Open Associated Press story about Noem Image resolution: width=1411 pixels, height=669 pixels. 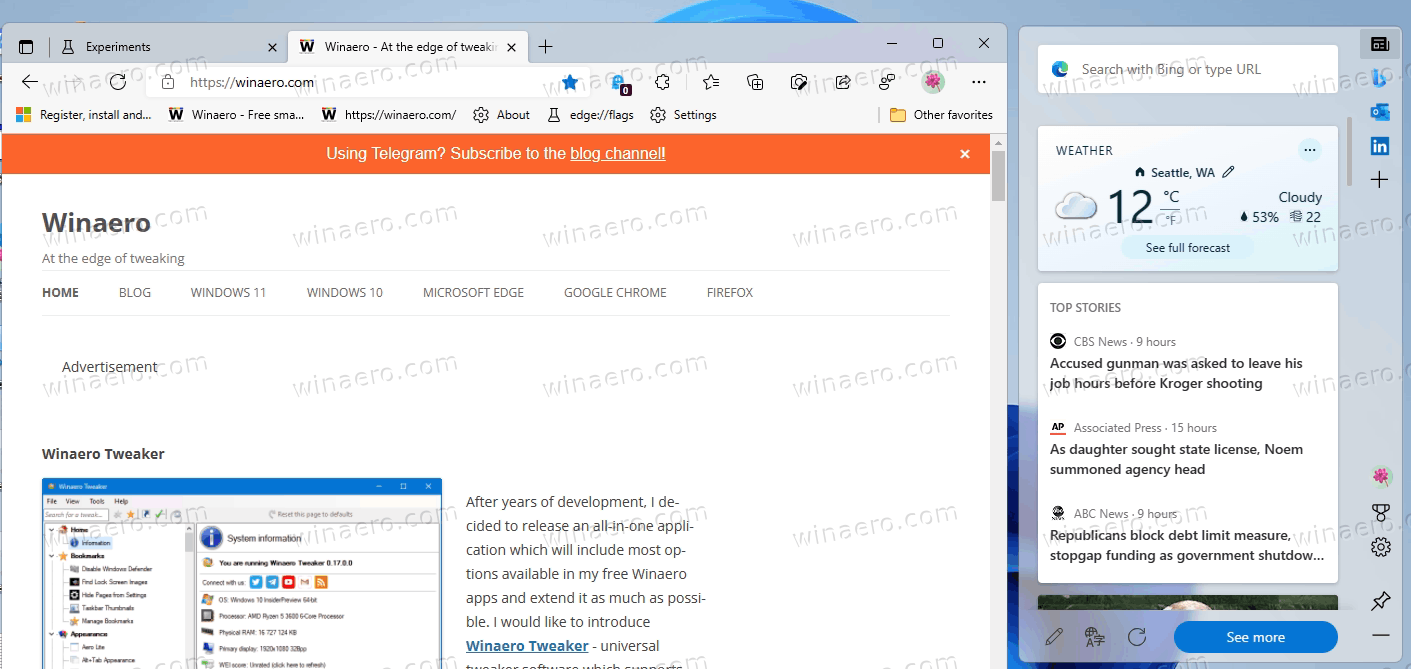tap(1176, 459)
